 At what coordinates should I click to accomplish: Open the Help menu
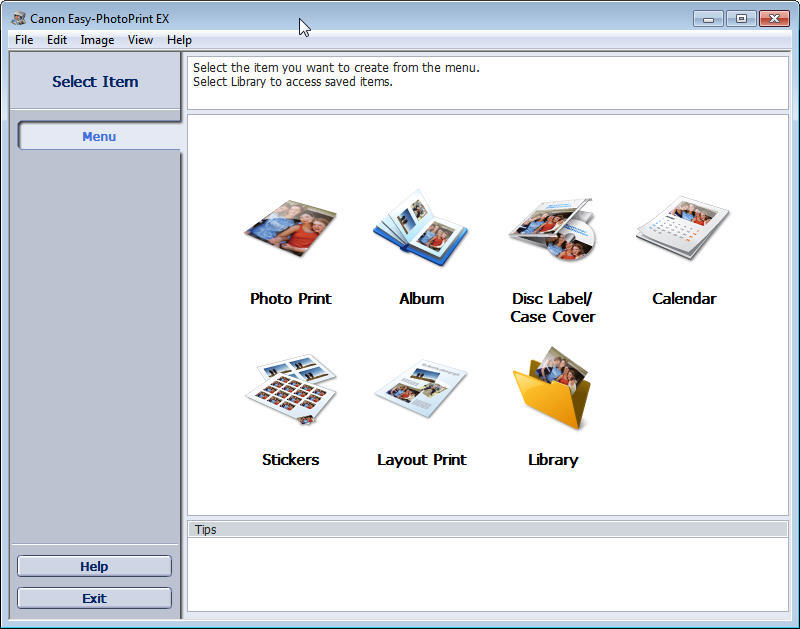pos(178,40)
